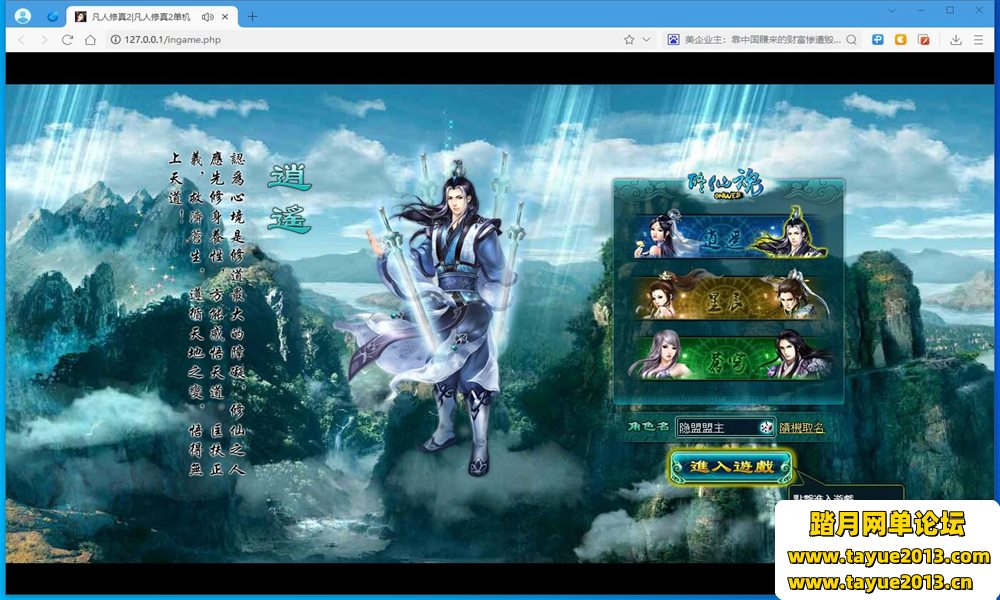Expand the dropdown arrow beside bookmark star

point(647,40)
